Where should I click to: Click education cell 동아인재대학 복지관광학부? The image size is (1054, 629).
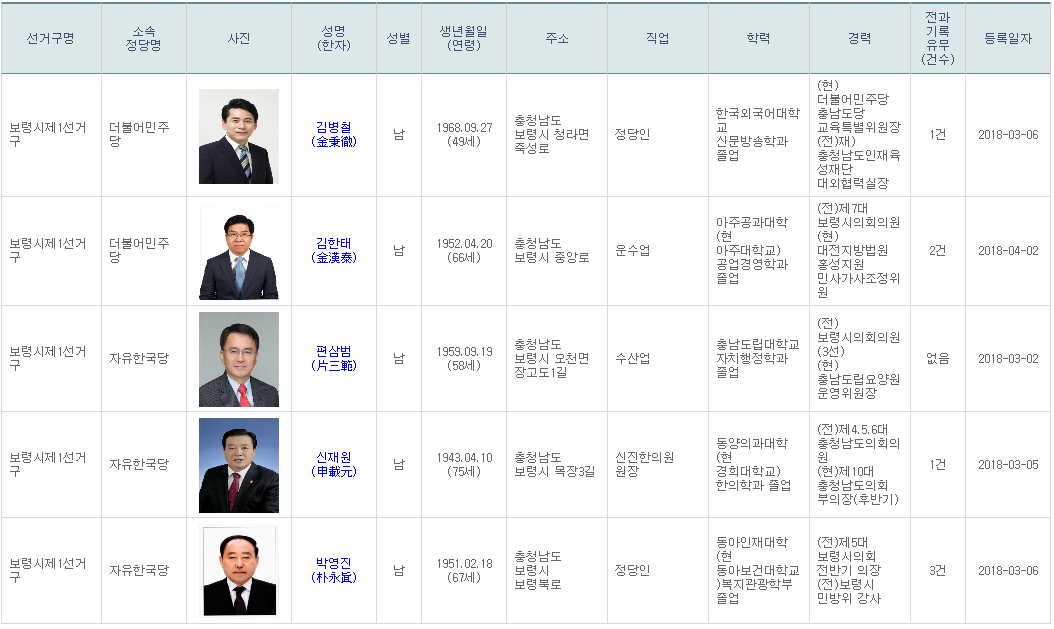coord(758,571)
